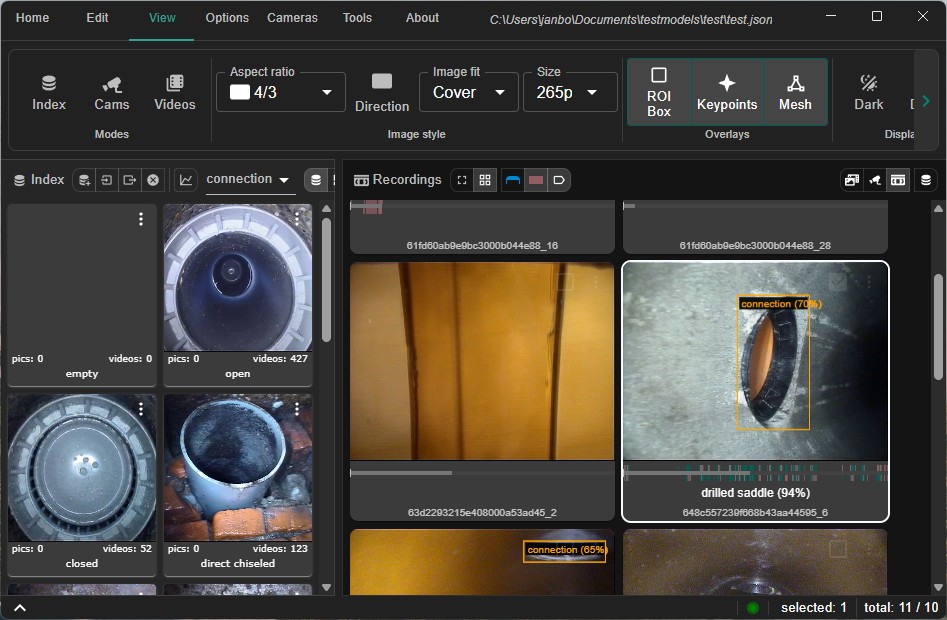947x620 pixels.
Task: Click the fullscreen brackets icon in Recordings
Action: click(x=462, y=180)
